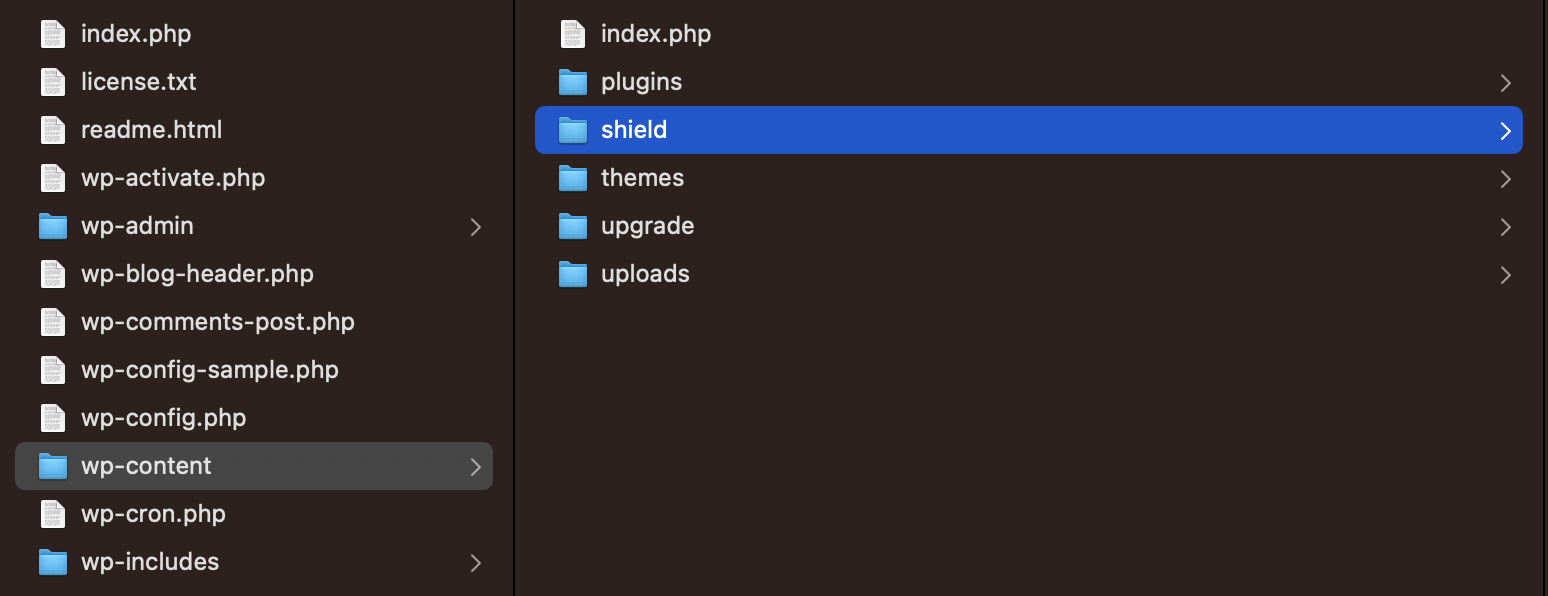Expand the uploads folder arrow

pyautogui.click(x=1505, y=275)
